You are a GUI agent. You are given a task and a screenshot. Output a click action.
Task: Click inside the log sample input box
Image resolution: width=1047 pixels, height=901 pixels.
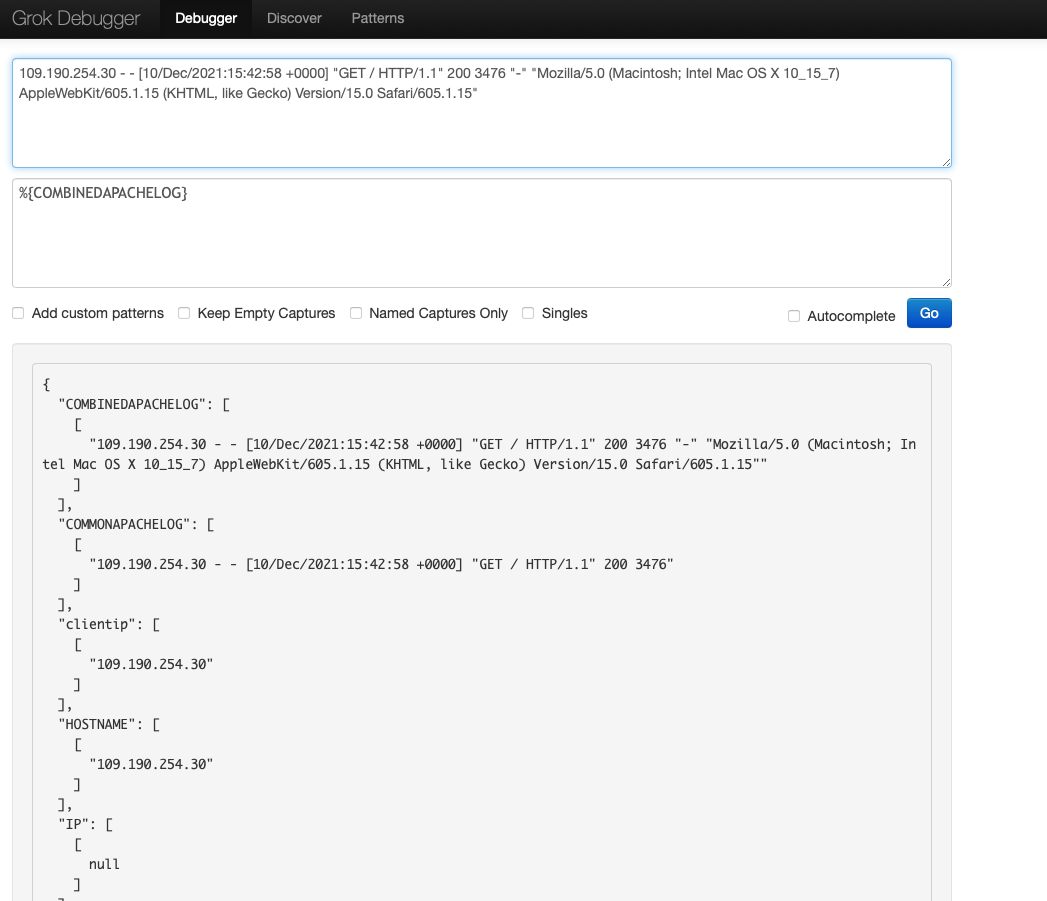pos(480,120)
